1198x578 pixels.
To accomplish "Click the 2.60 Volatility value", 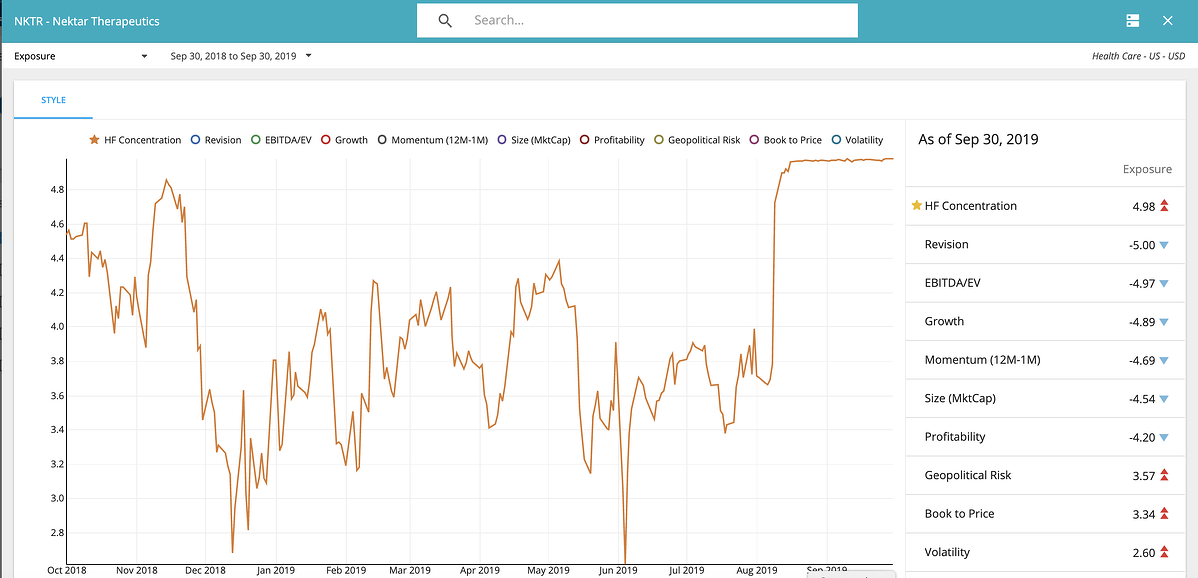I will pos(1144,552).
